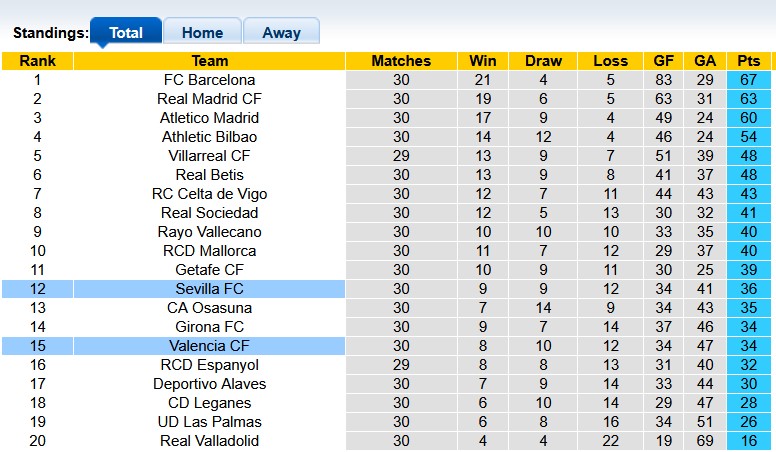Select the Away standings tab

[281, 32]
